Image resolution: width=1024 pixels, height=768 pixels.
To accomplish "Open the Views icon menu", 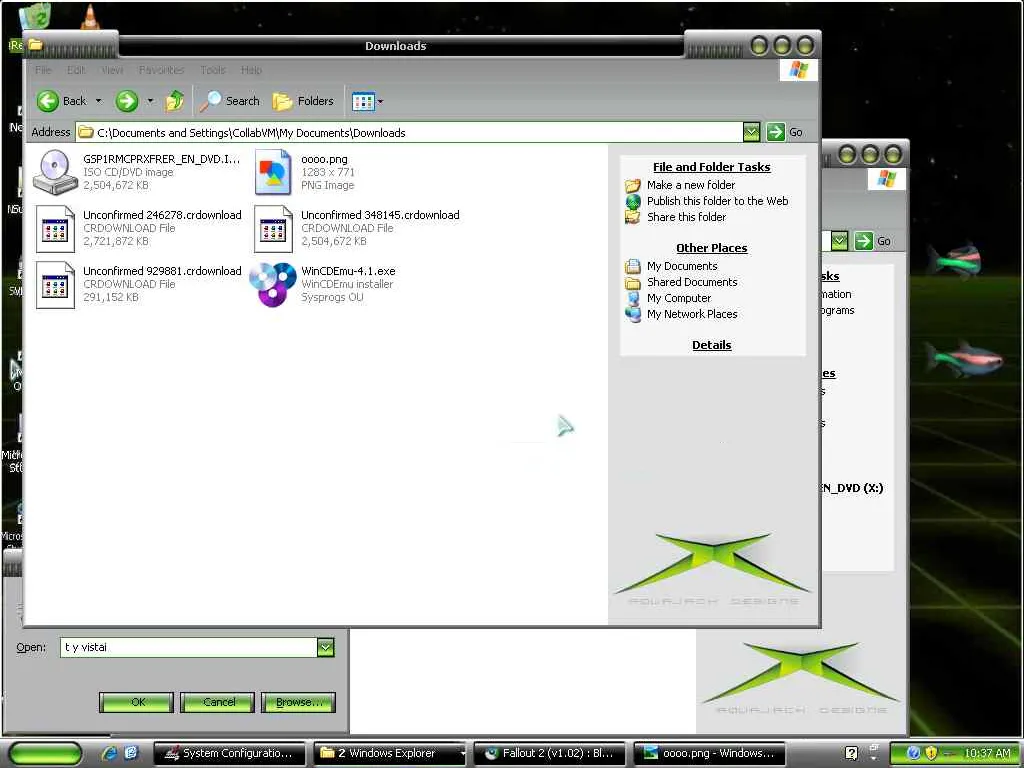I will 363,101.
